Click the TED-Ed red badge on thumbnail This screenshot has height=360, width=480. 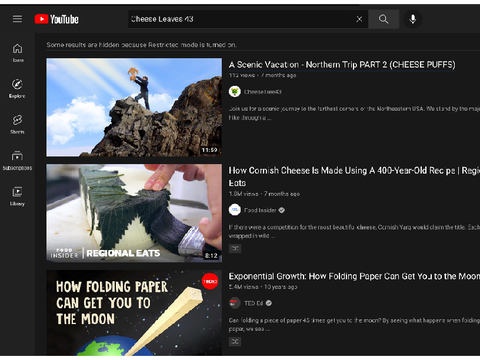[x=210, y=281]
